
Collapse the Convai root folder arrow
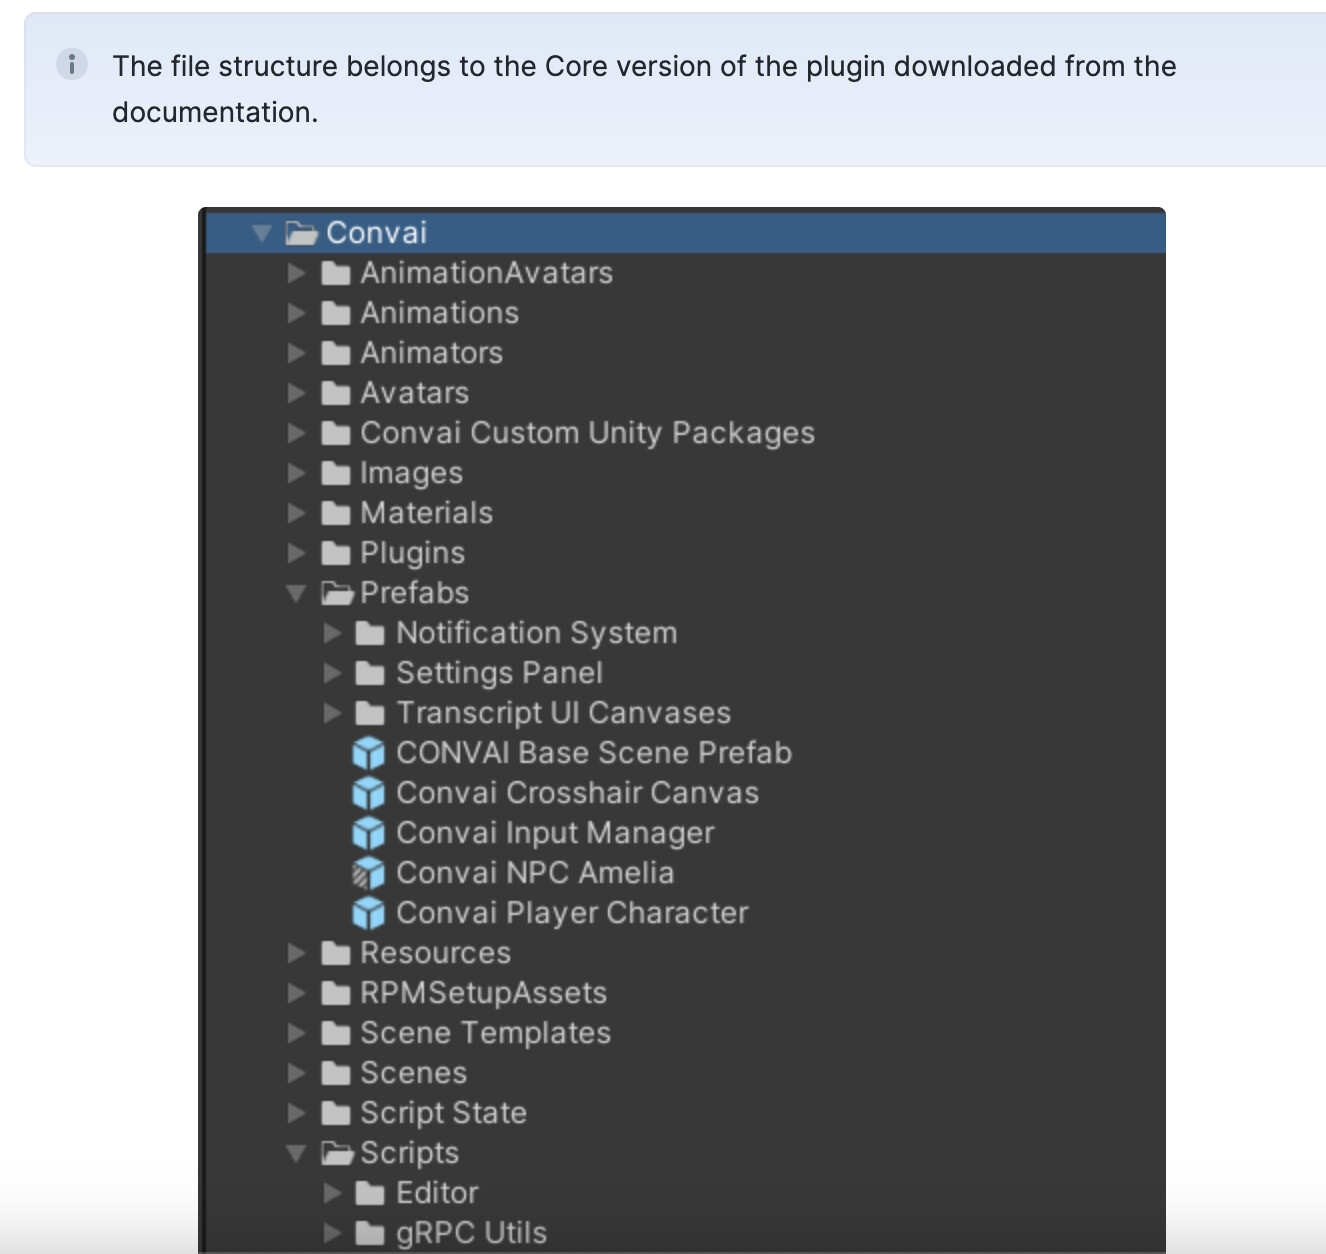[262, 234]
